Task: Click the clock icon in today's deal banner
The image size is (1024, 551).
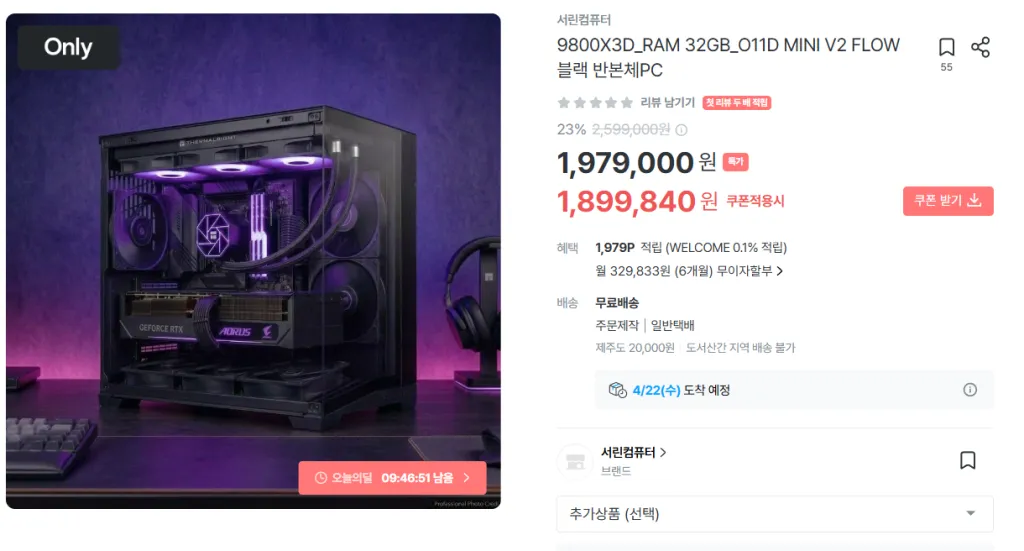Action: (321, 478)
